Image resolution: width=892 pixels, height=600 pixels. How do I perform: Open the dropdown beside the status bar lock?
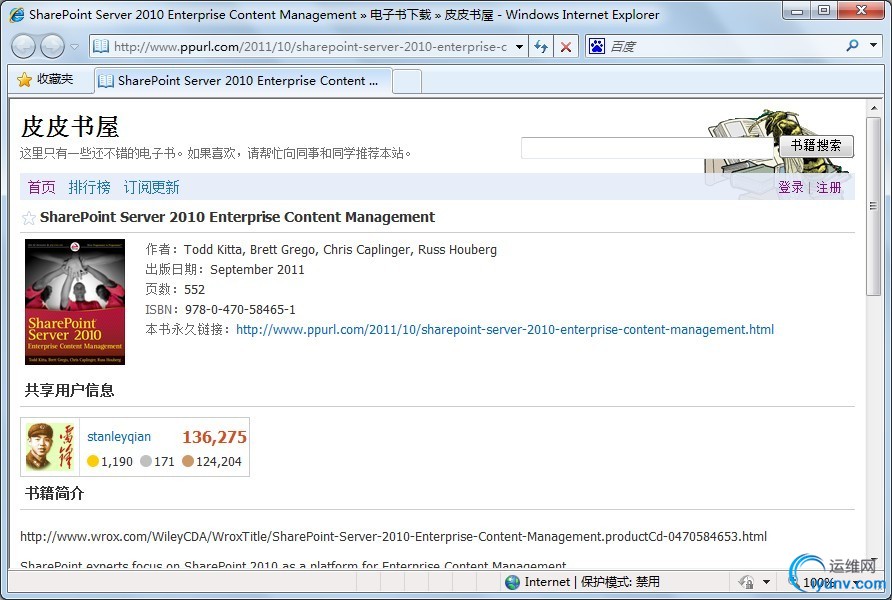coord(766,582)
